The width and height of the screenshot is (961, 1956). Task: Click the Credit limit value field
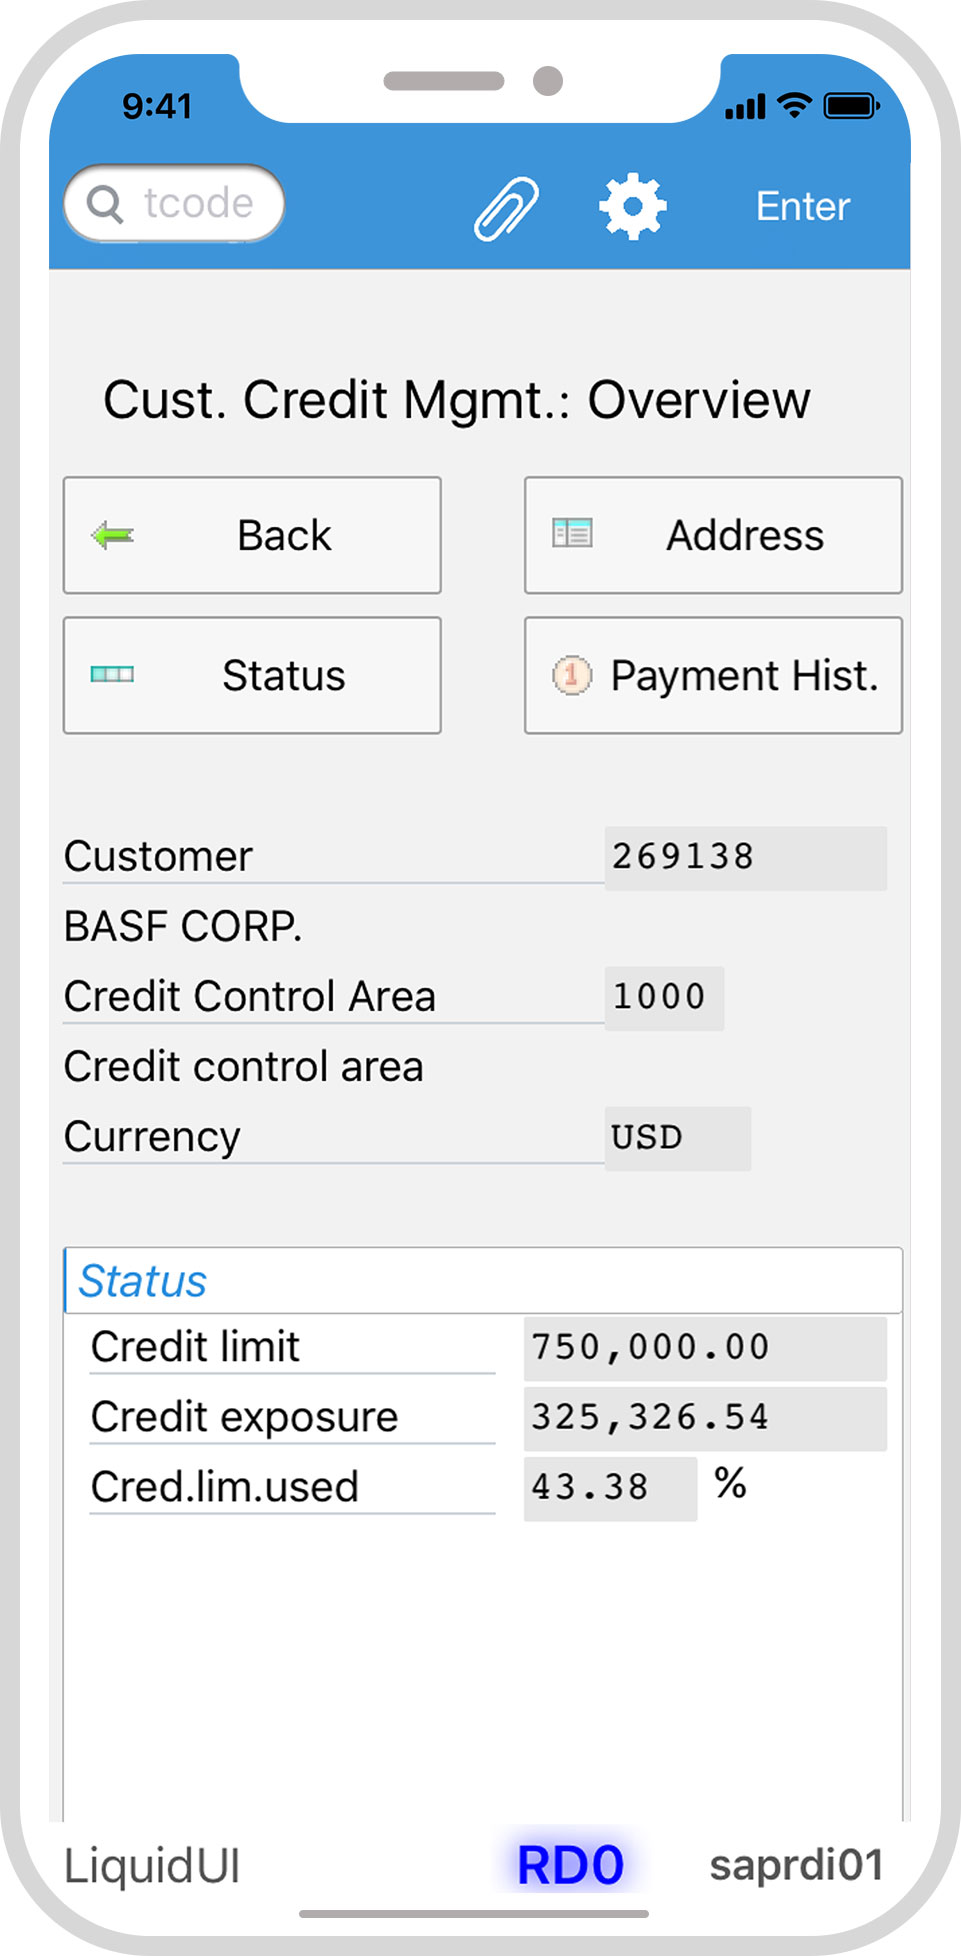[x=704, y=1348]
